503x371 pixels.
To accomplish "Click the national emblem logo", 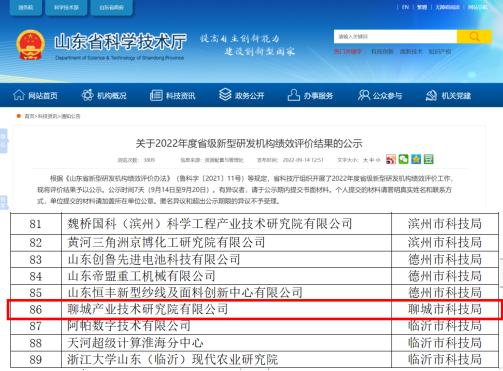I will click(30, 45).
